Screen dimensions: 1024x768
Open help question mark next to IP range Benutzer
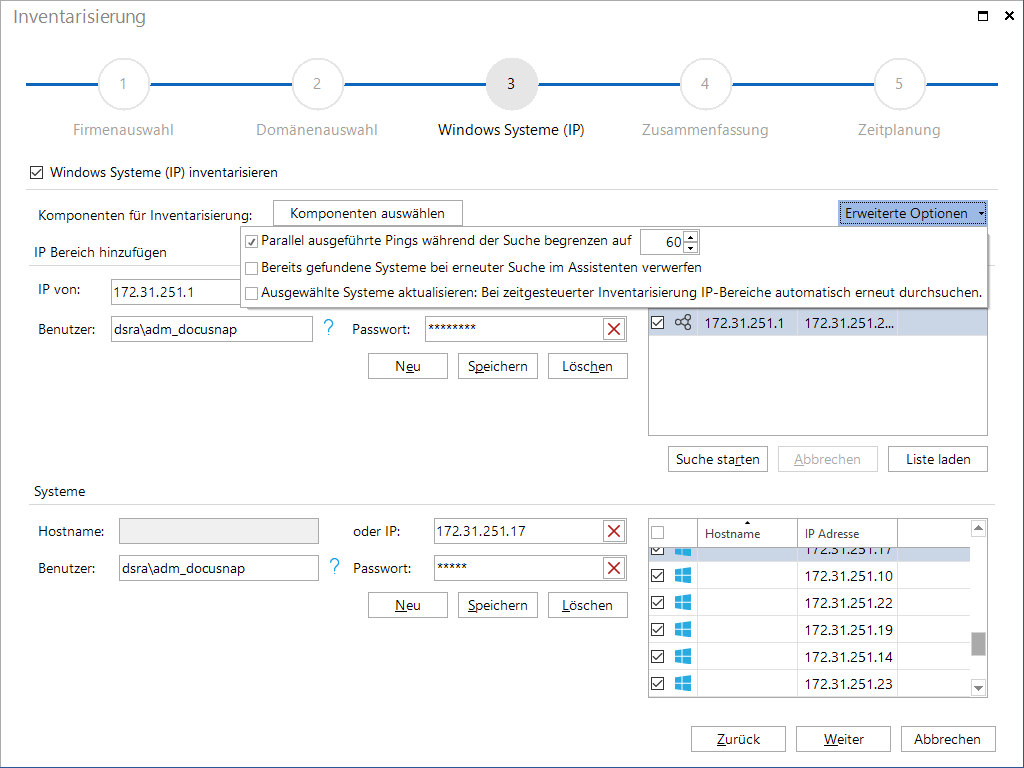pyautogui.click(x=328, y=328)
